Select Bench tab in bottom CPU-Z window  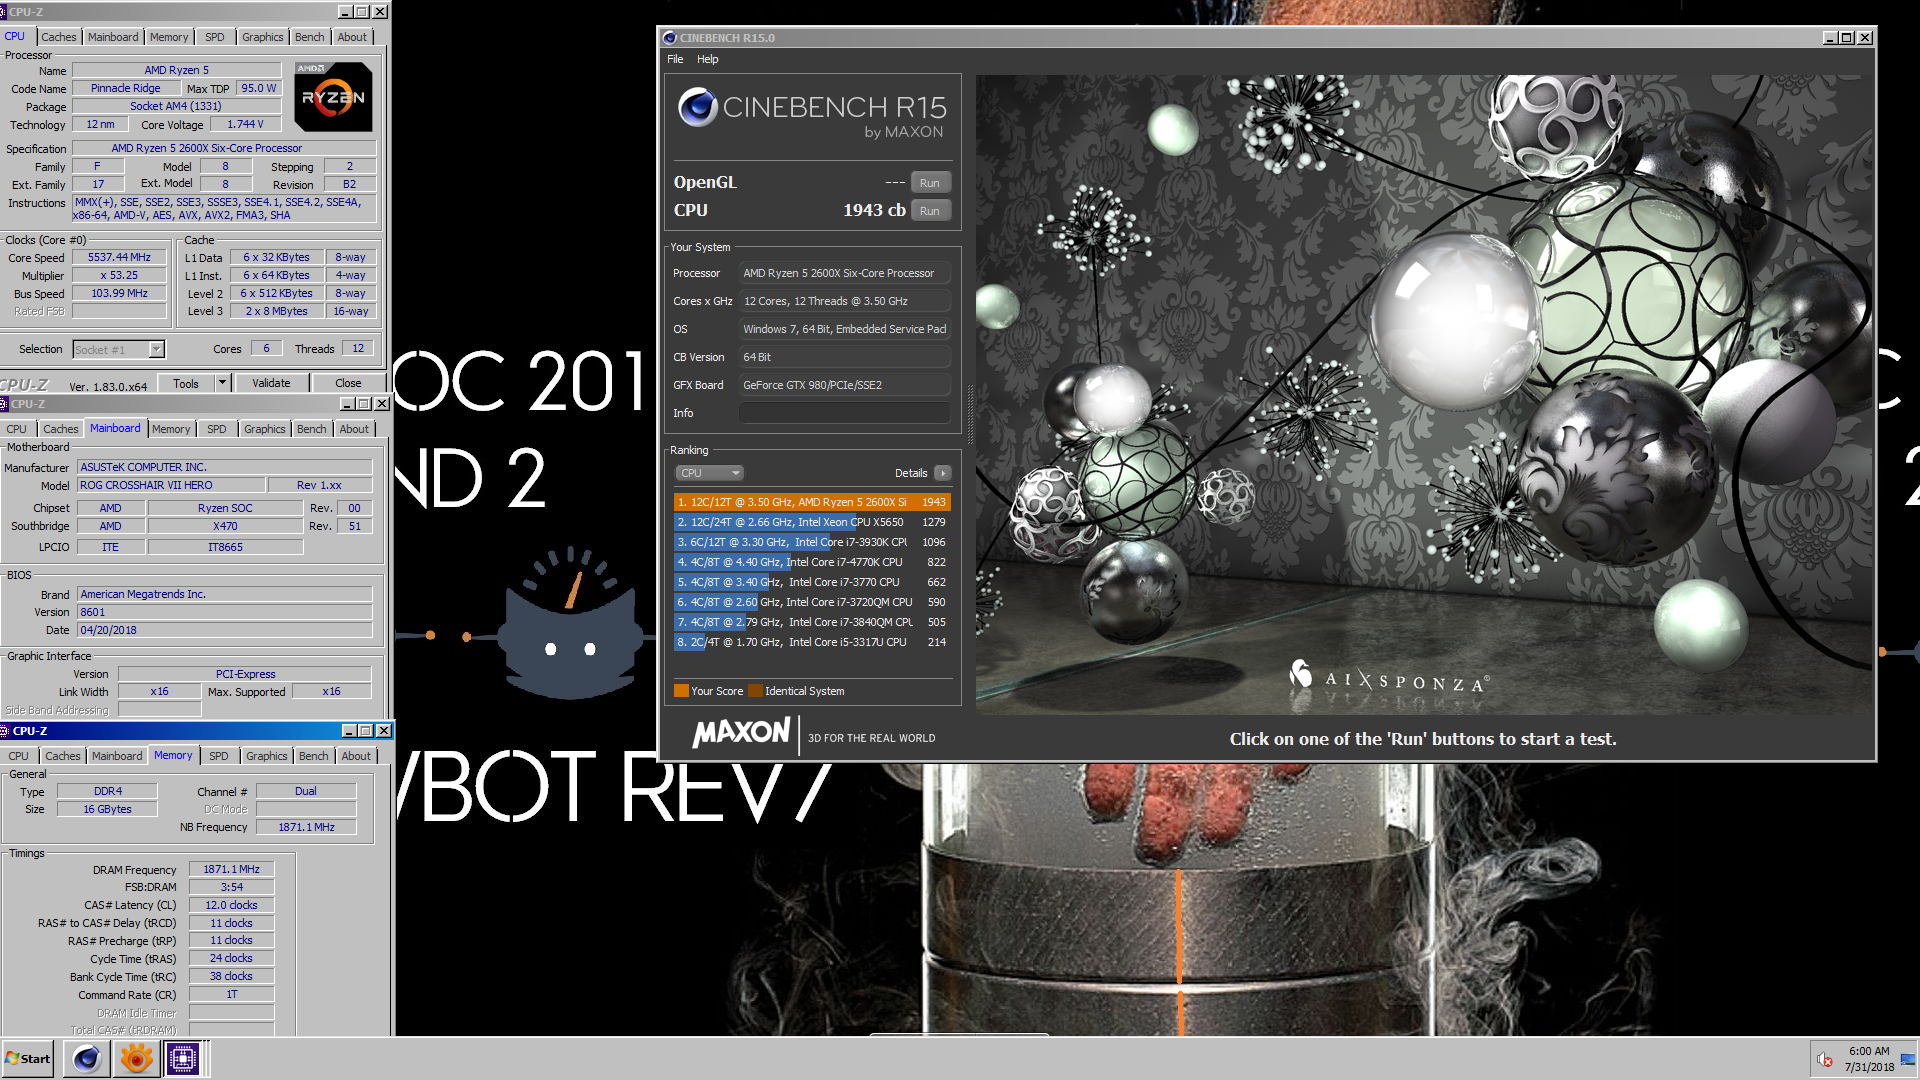[x=314, y=756]
